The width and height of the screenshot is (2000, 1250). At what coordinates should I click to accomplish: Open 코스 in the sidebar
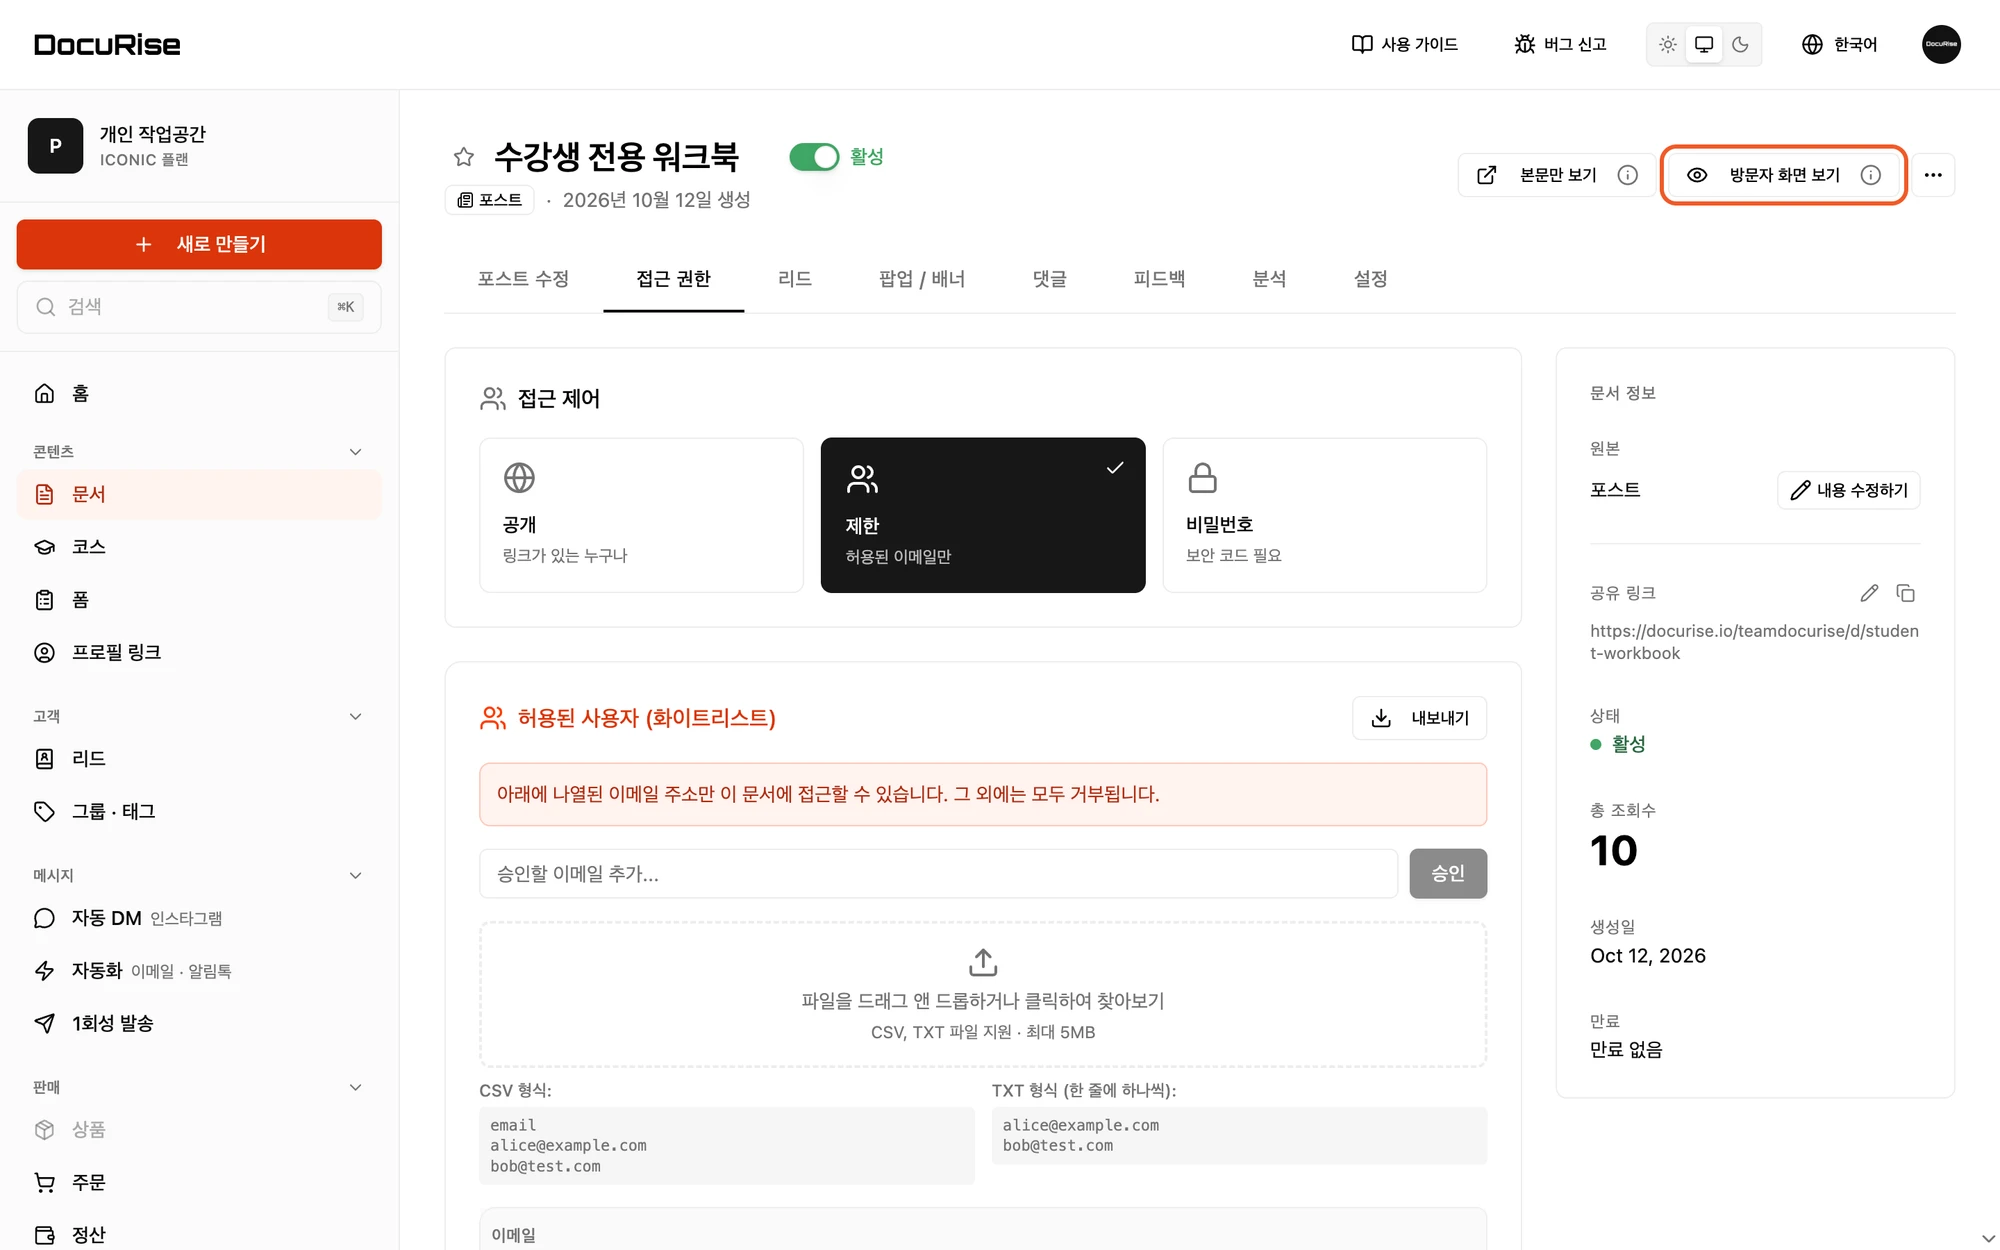tap(199, 547)
